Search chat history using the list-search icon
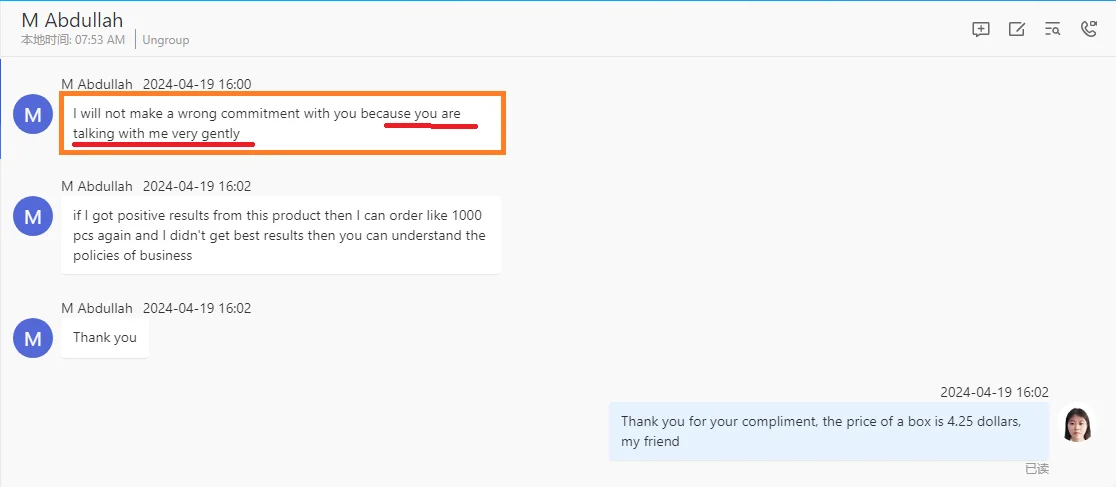This screenshot has height=487, width=1116. tap(1053, 29)
